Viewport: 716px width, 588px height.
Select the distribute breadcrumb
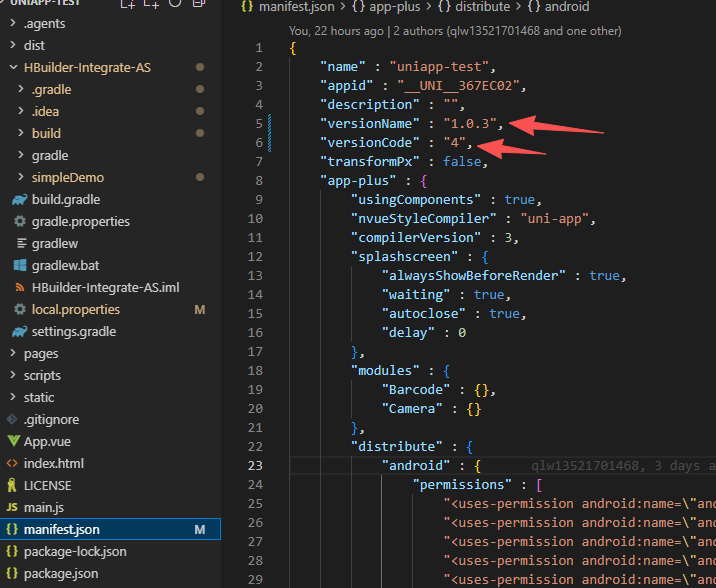(483, 6)
